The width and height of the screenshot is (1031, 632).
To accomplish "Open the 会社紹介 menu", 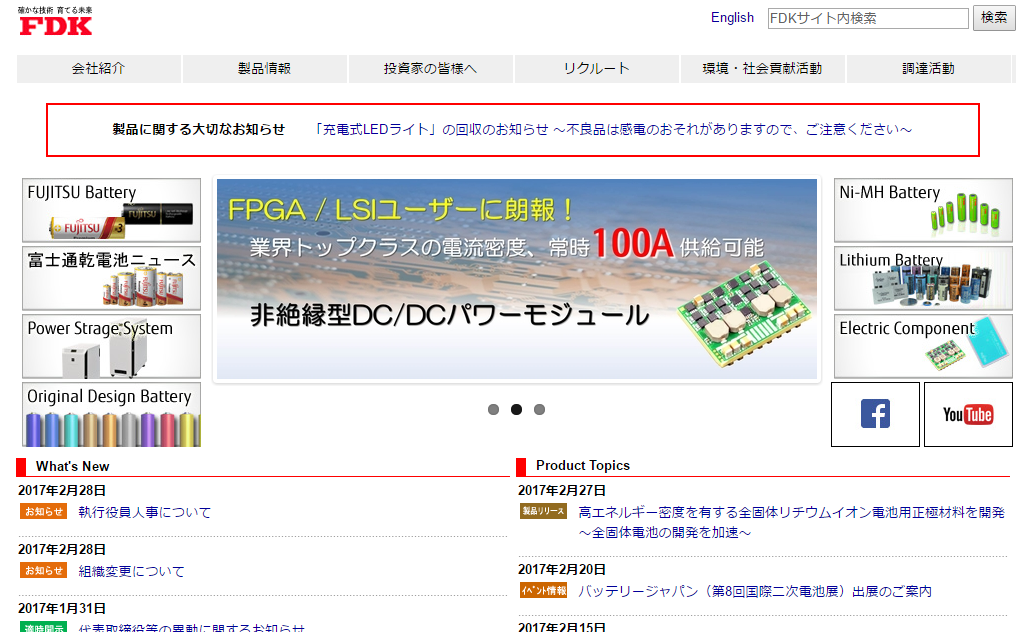I will (x=99, y=68).
